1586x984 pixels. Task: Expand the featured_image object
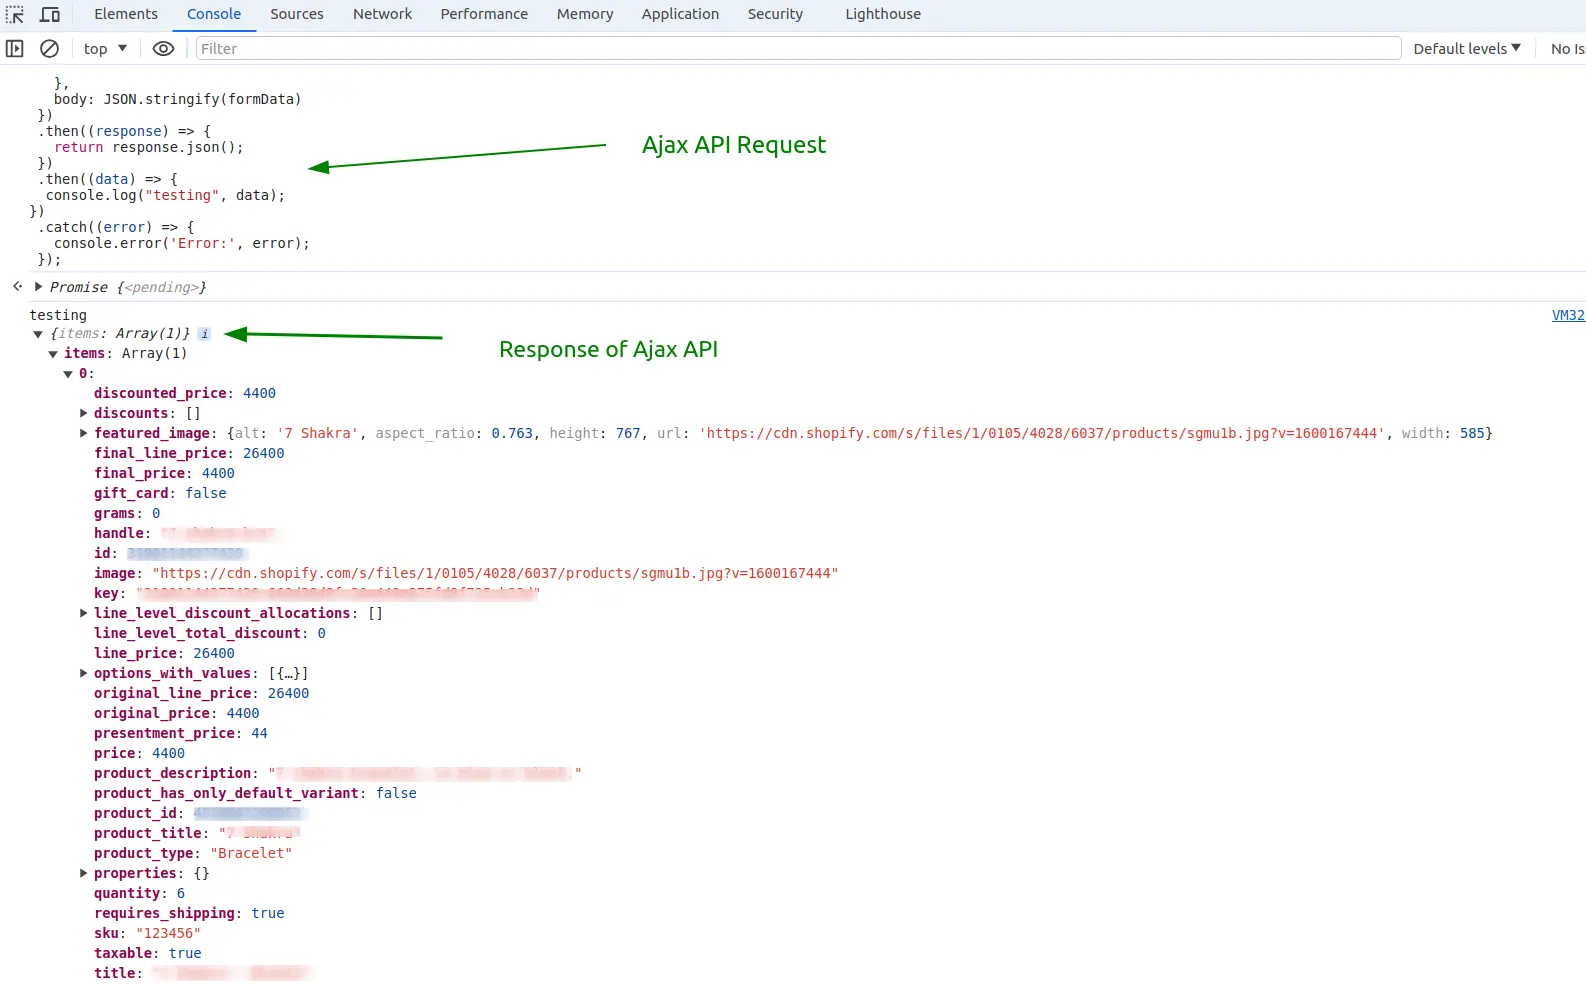click(x=84, y=433)
